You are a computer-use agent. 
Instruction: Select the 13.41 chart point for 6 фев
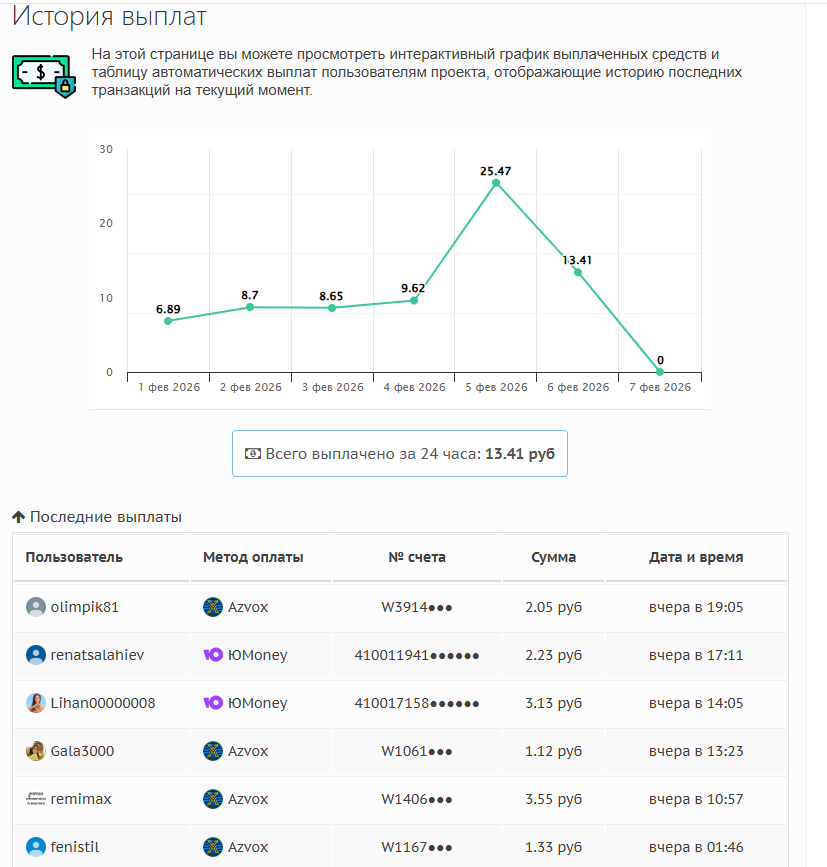click(x=578, y=272)
